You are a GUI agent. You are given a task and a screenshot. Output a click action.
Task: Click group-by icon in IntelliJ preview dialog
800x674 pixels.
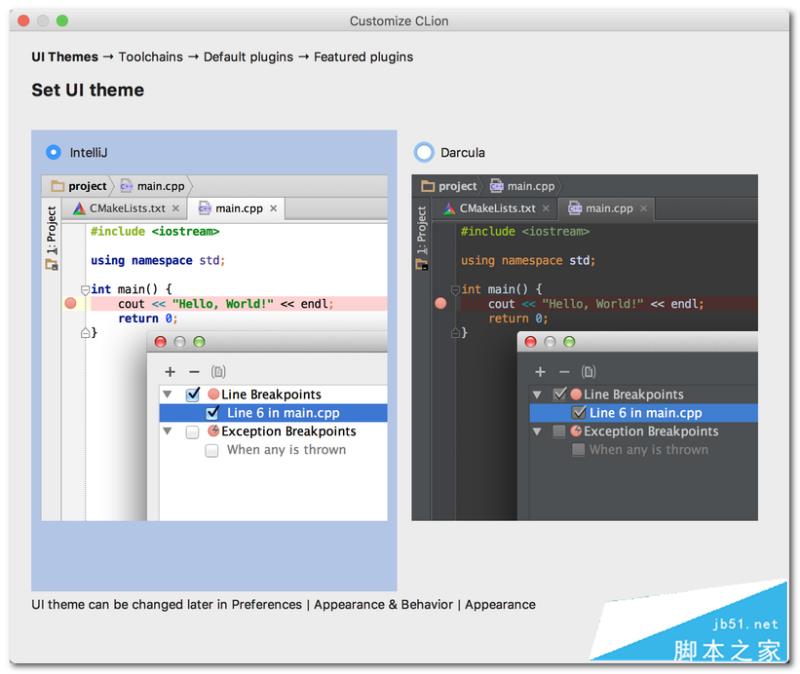[x=218, y=372]
